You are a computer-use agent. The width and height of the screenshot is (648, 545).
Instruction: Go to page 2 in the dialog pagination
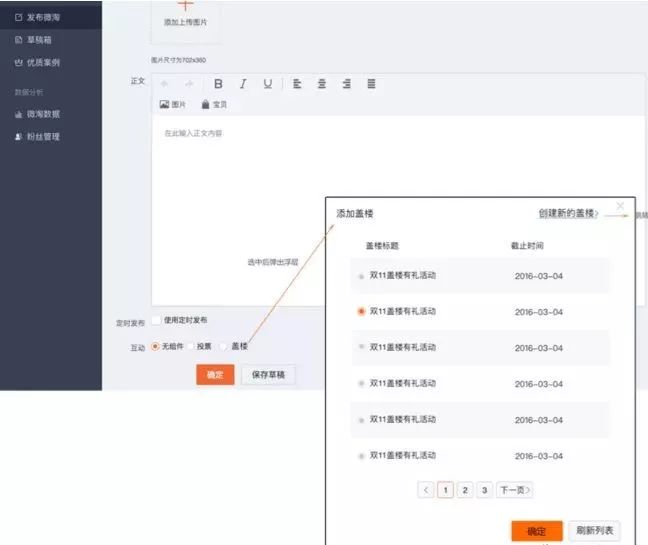tap(465, 490)
